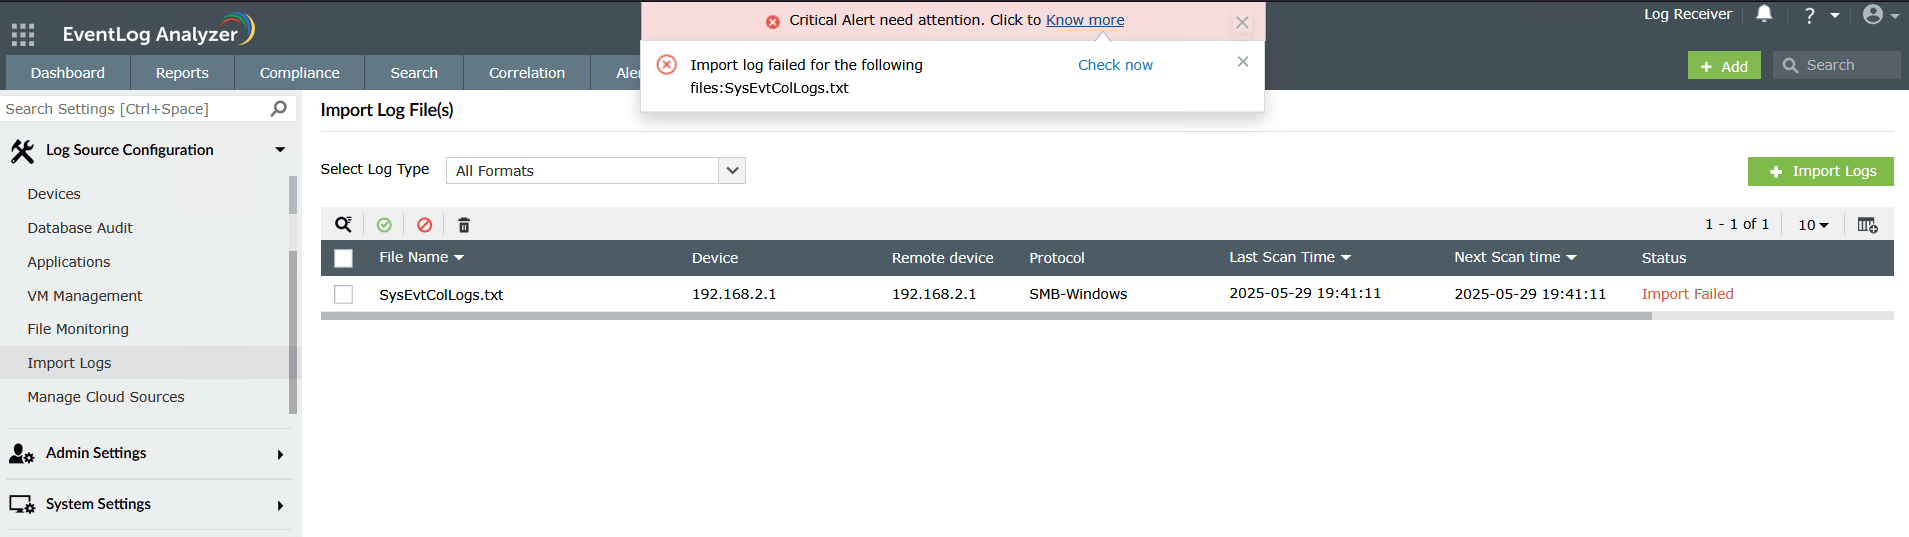The height and width of the screenshot is (537, 1909).
Task: Focus the Search Settings input field
Action: (135, 108)
